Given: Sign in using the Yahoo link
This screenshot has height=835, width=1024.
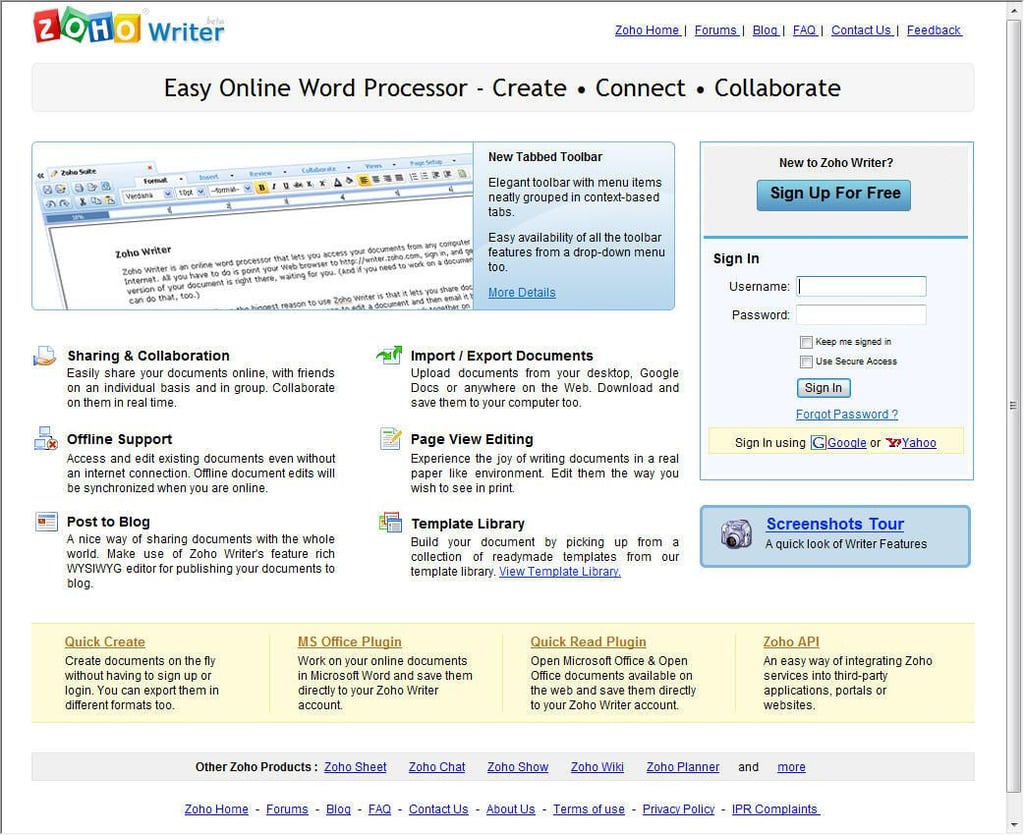Looking at the screenshot, I should 919,443.
